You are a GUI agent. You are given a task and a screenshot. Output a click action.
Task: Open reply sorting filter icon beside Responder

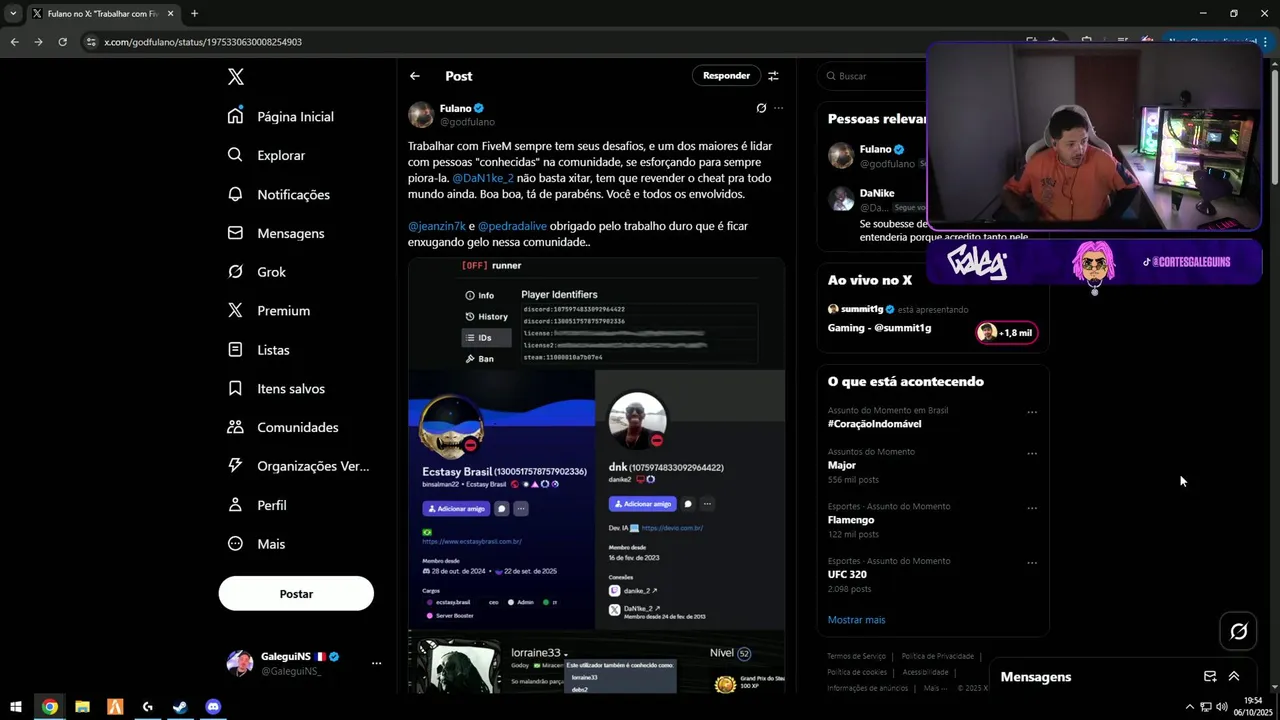(x=773, y=76)
